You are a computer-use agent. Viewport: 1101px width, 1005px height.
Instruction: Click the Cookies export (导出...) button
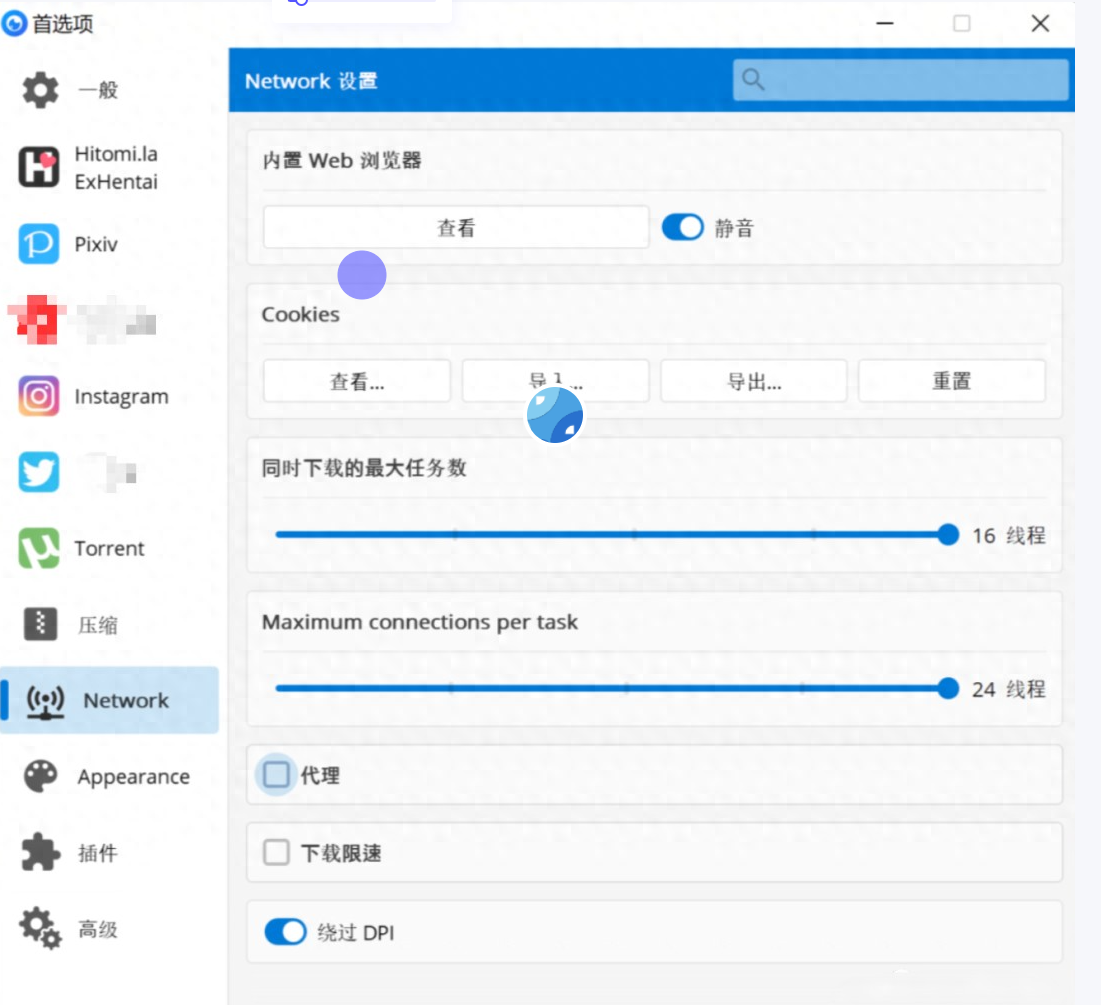click(x=753, y=381)
